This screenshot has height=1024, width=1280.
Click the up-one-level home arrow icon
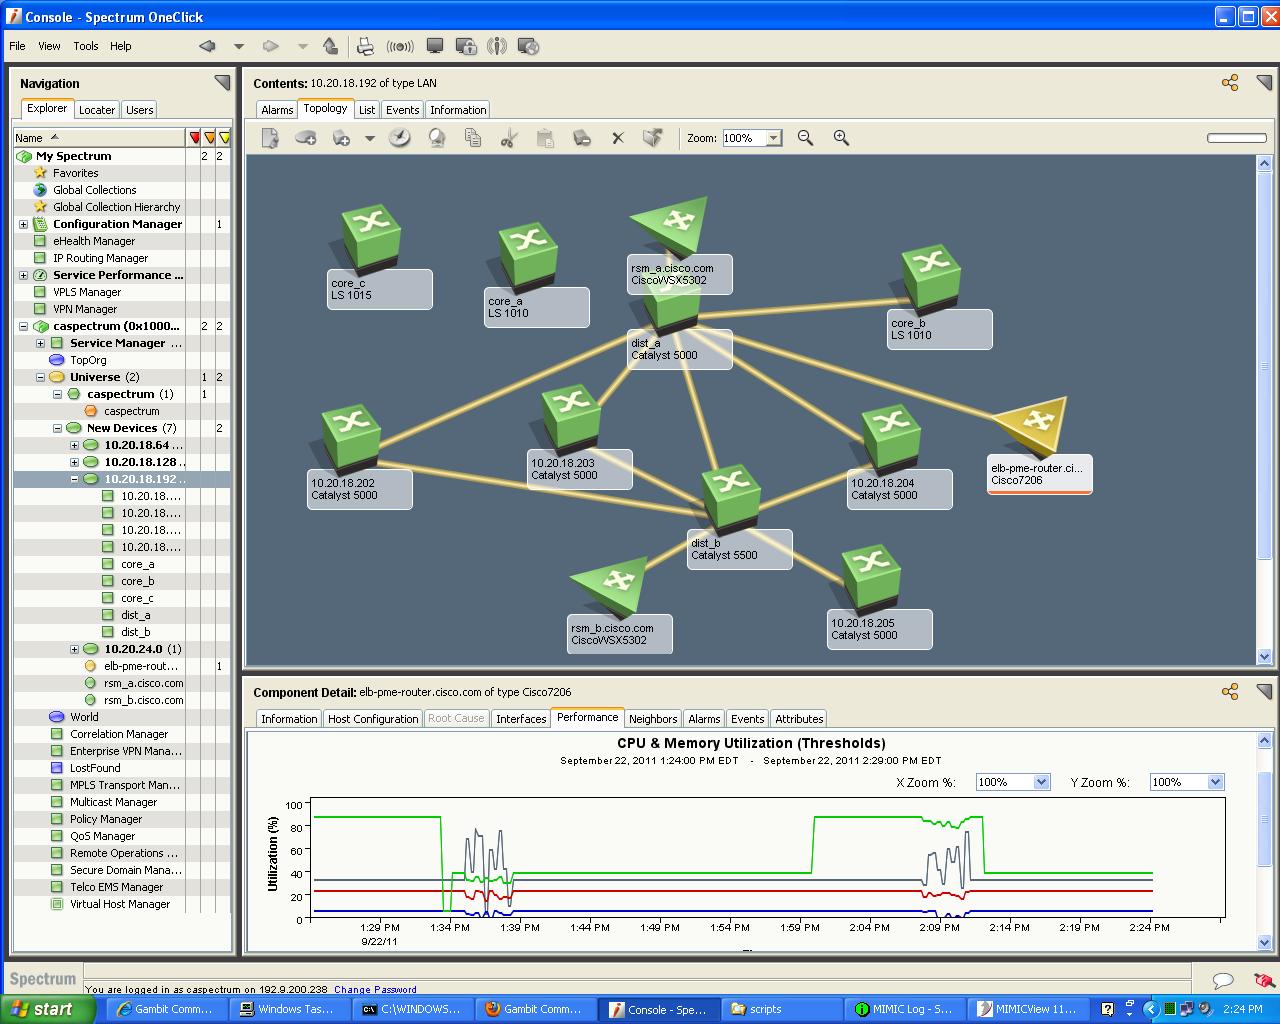[331, 46]
